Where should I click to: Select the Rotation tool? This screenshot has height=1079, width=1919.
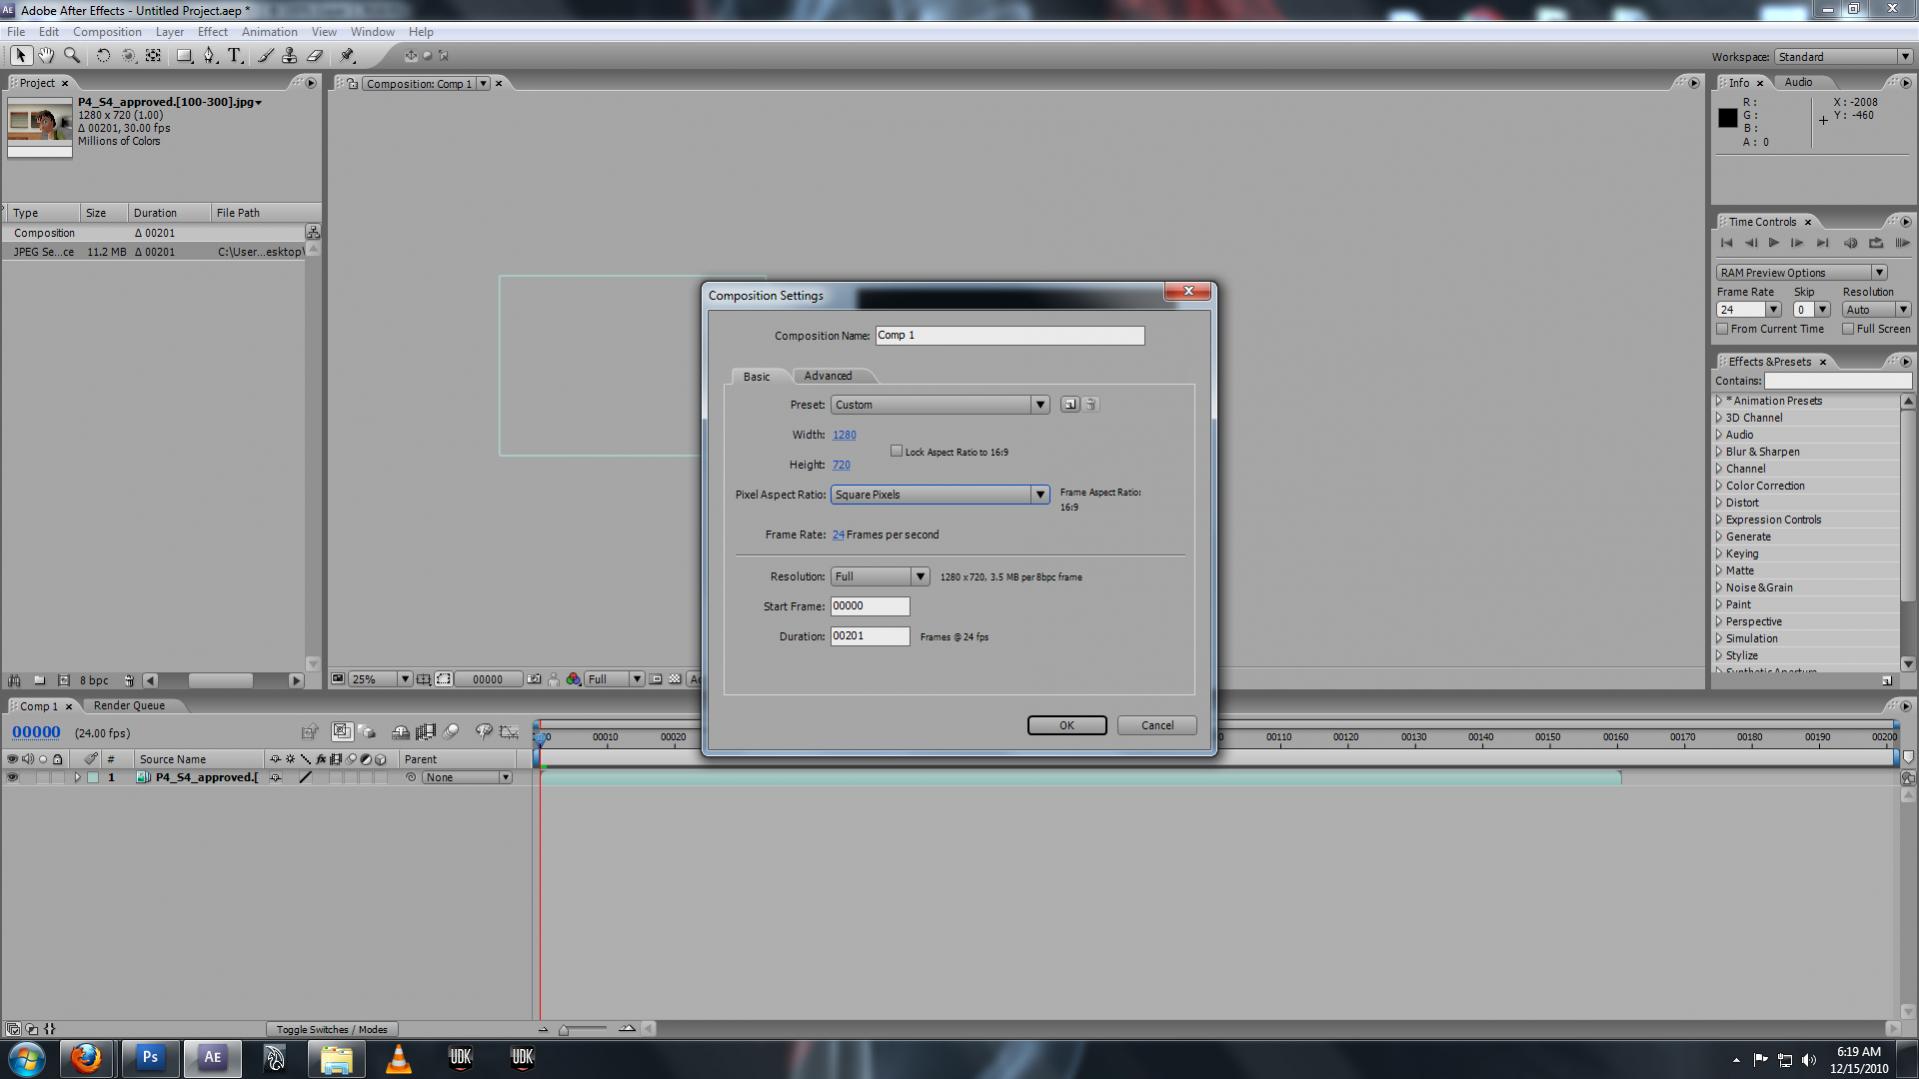(103, 56)
